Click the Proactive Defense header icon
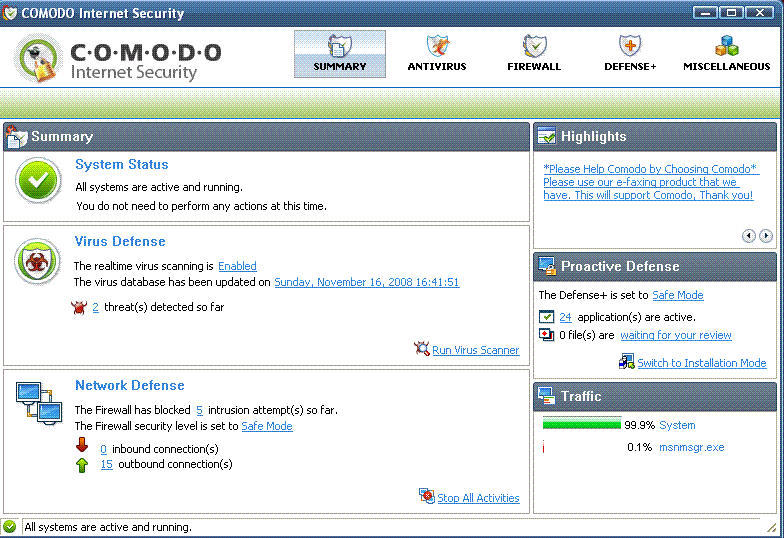 tap(547, 266)
